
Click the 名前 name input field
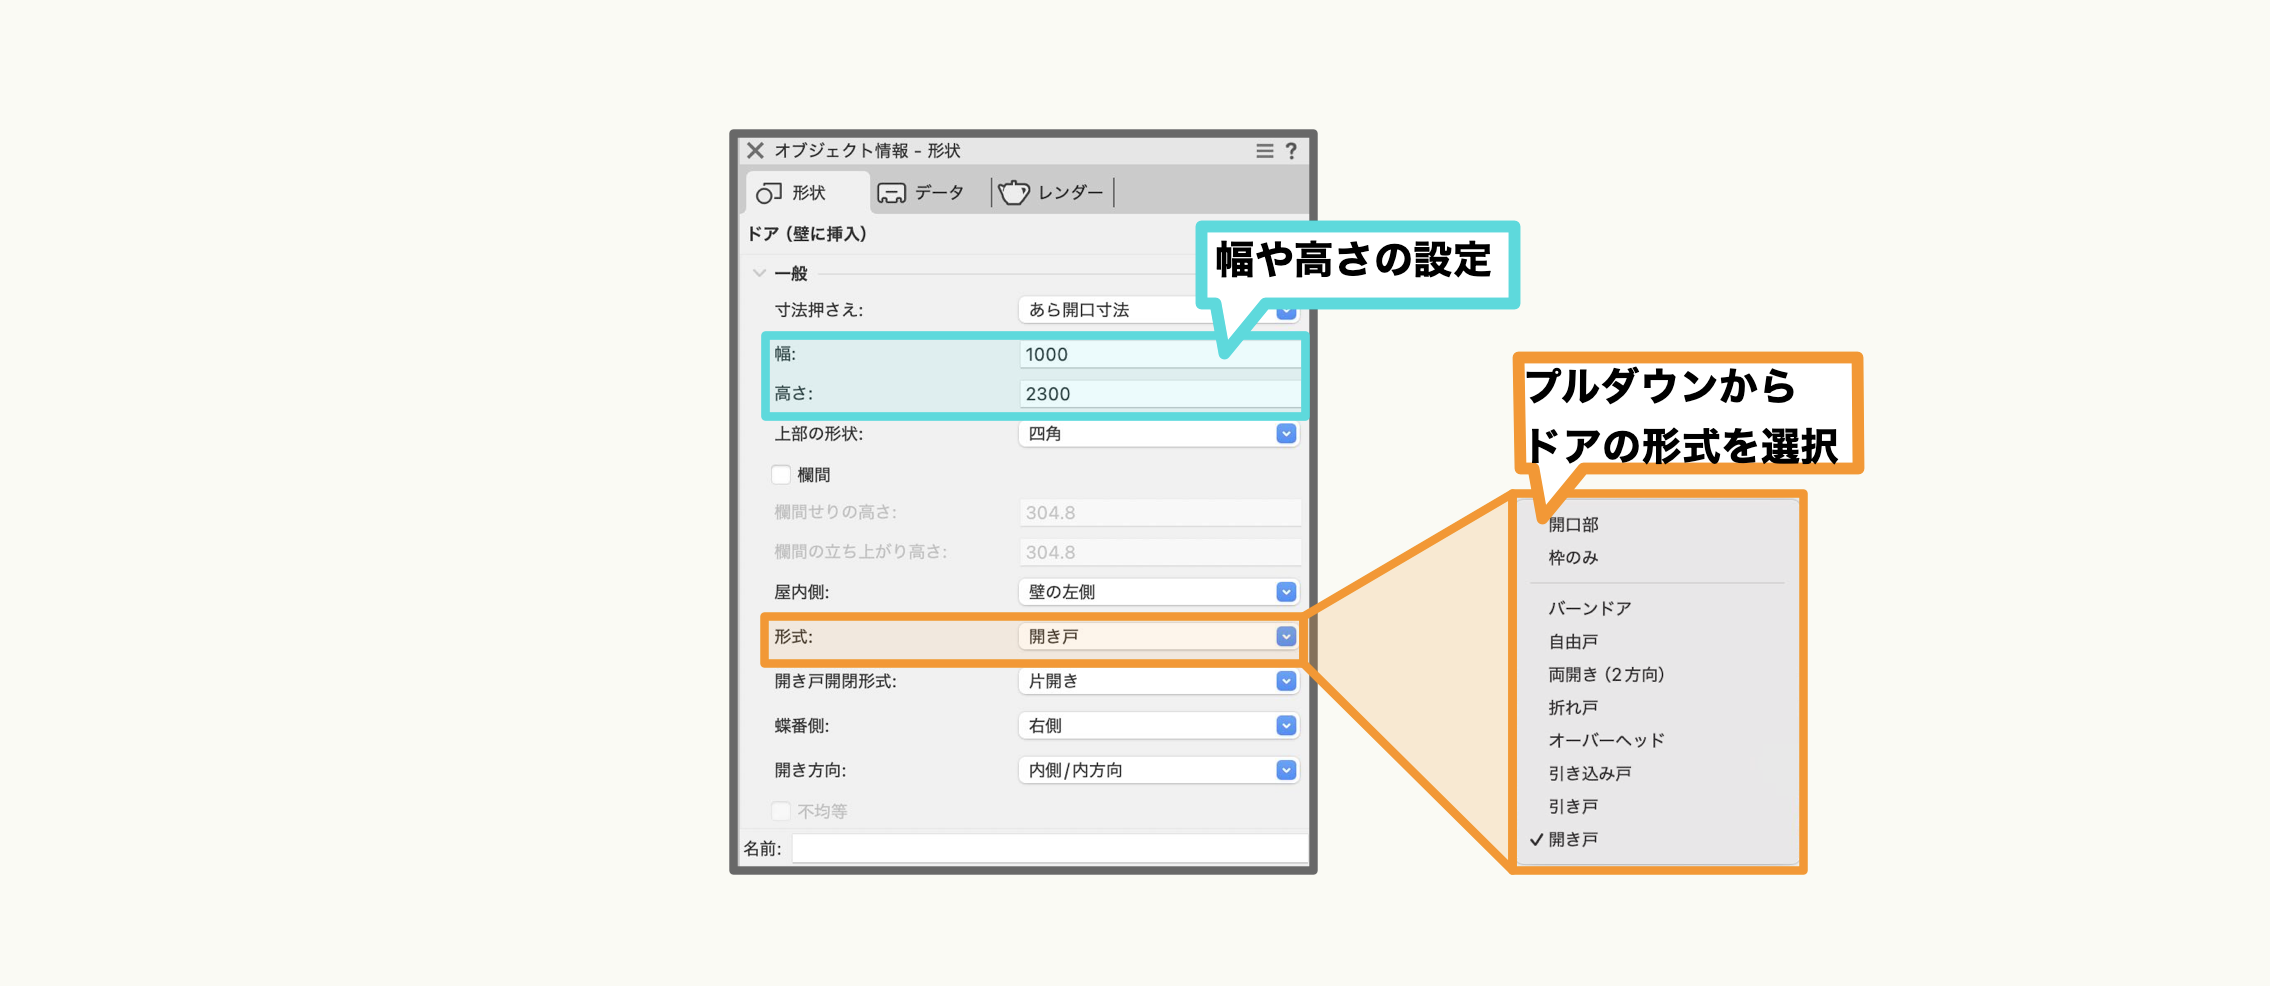pyautogui.click(x=1048, y=848)
